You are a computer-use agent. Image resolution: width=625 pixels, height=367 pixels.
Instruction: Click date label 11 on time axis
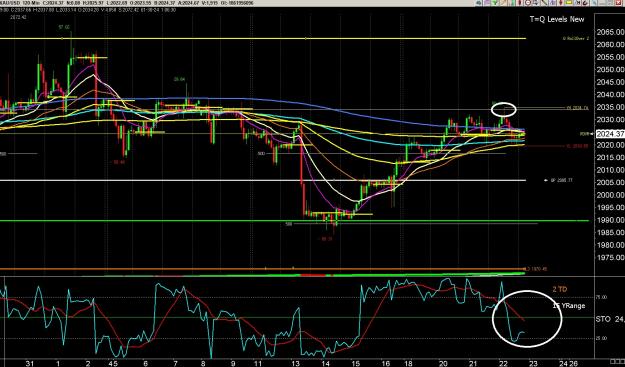259,363
